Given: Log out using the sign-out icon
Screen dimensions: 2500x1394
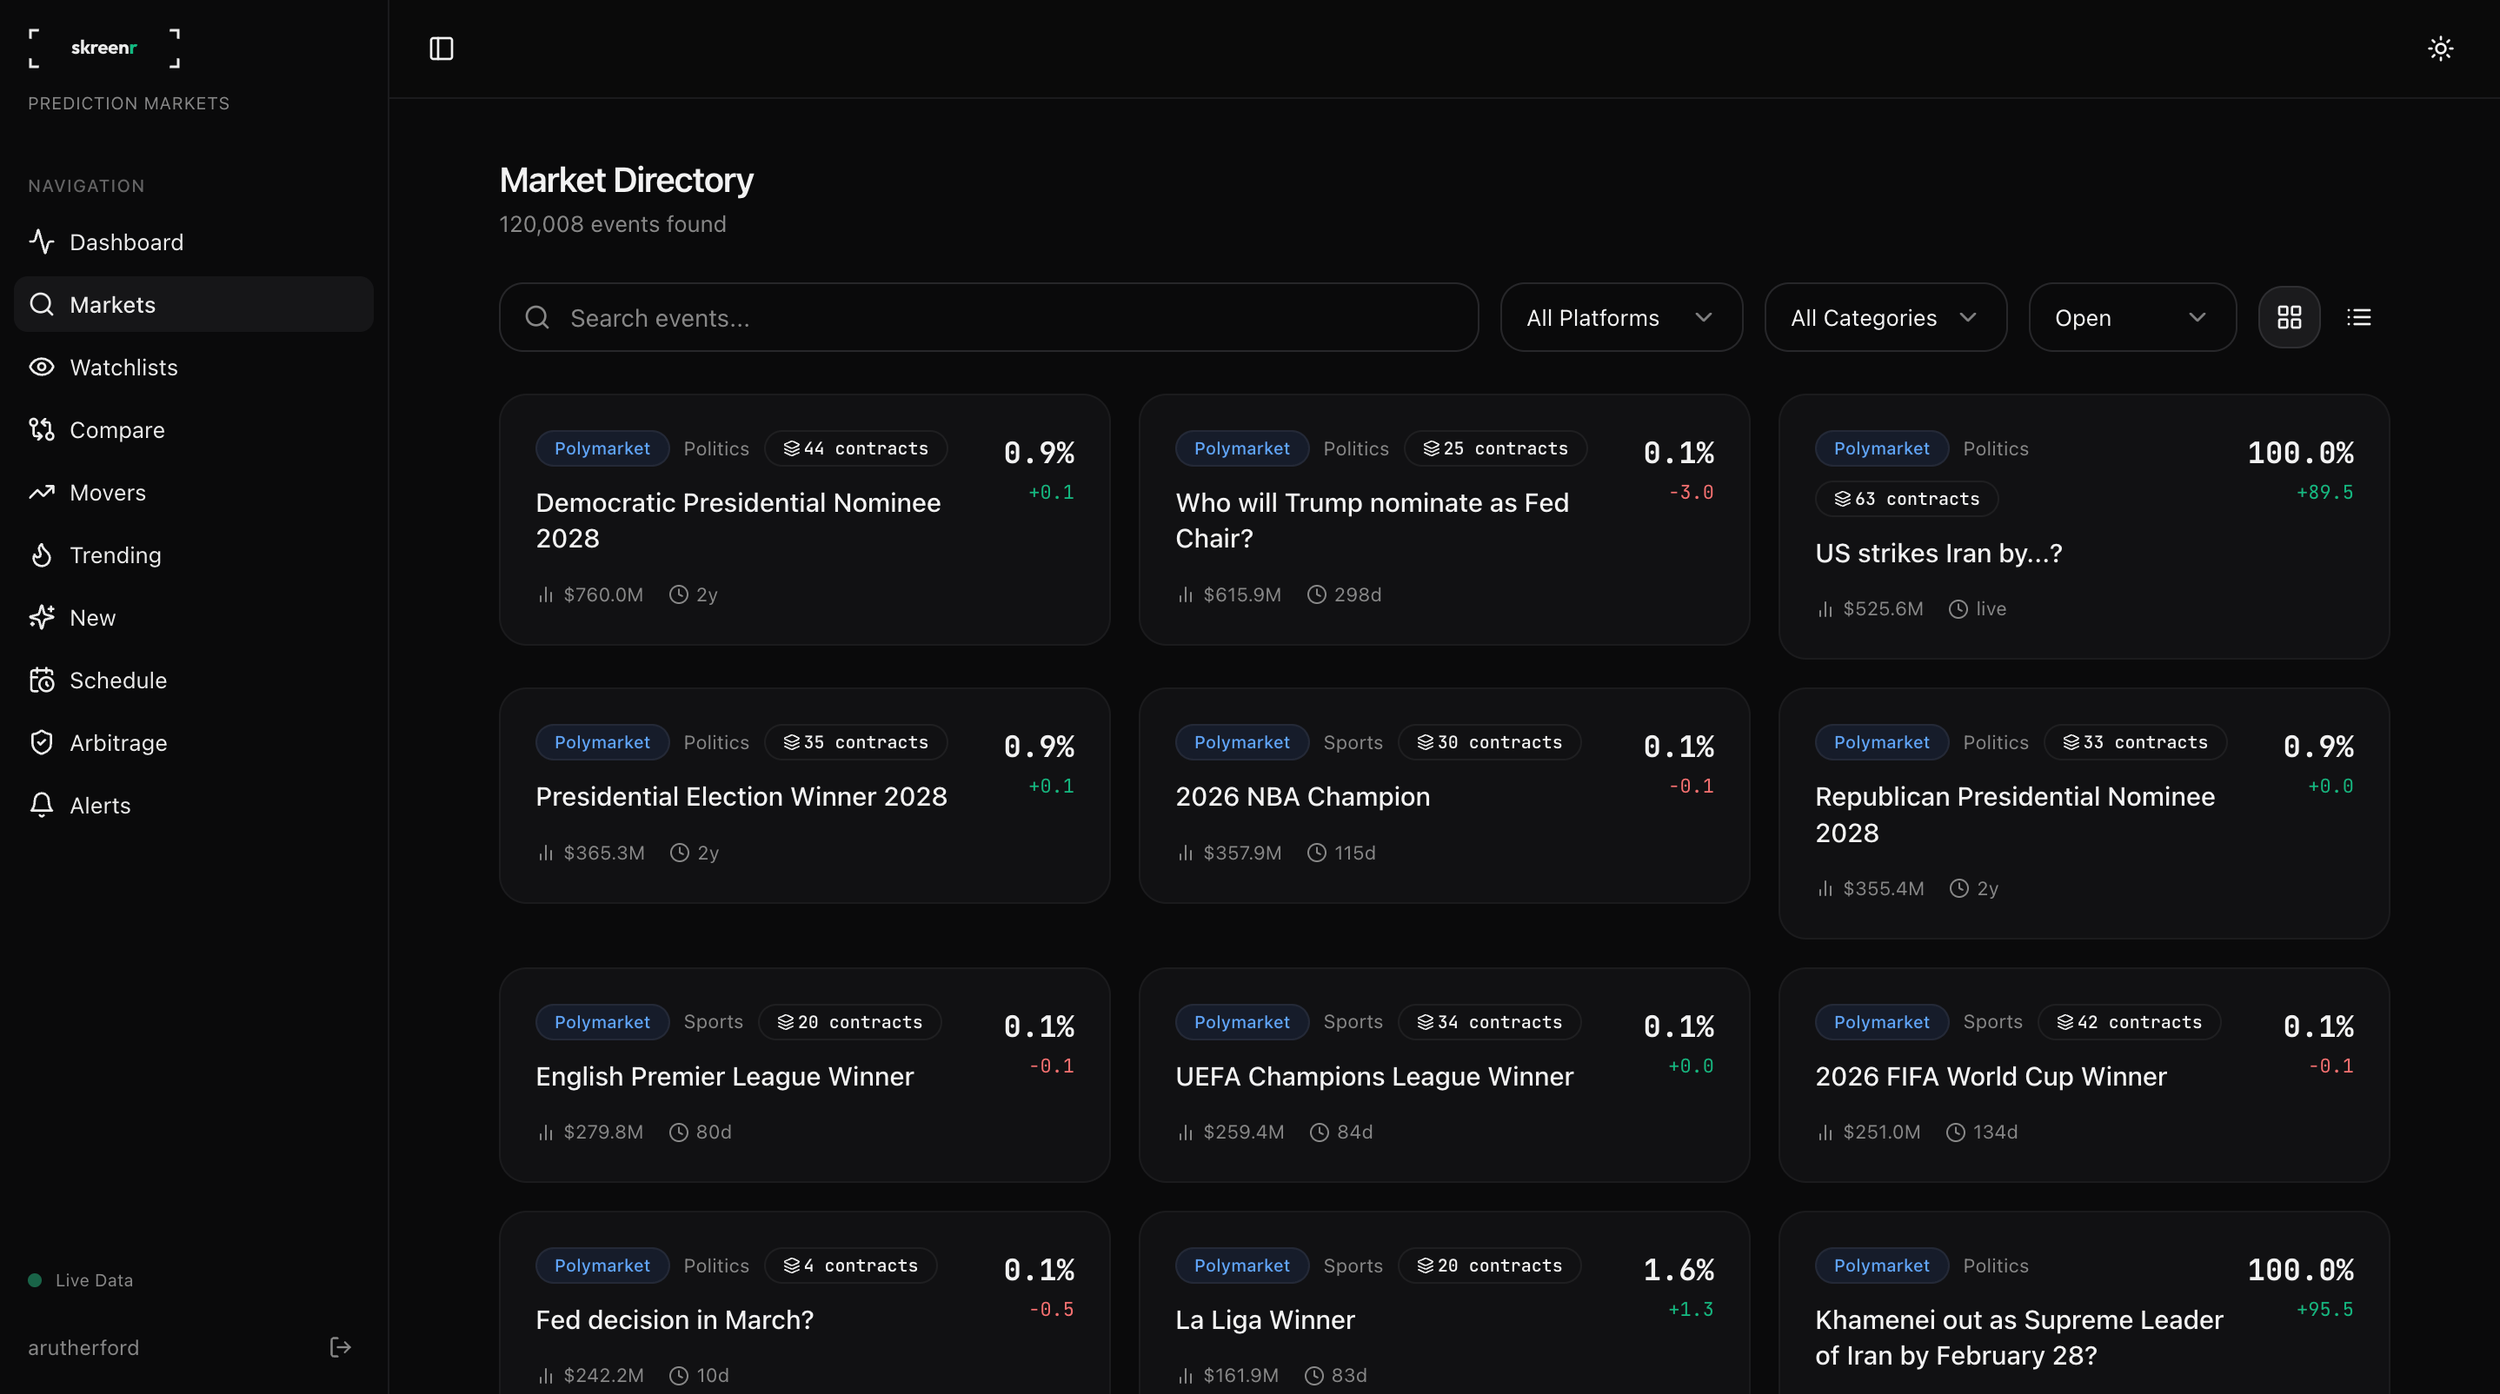Looking at the screenshot, I should (x=340, y=1347).
